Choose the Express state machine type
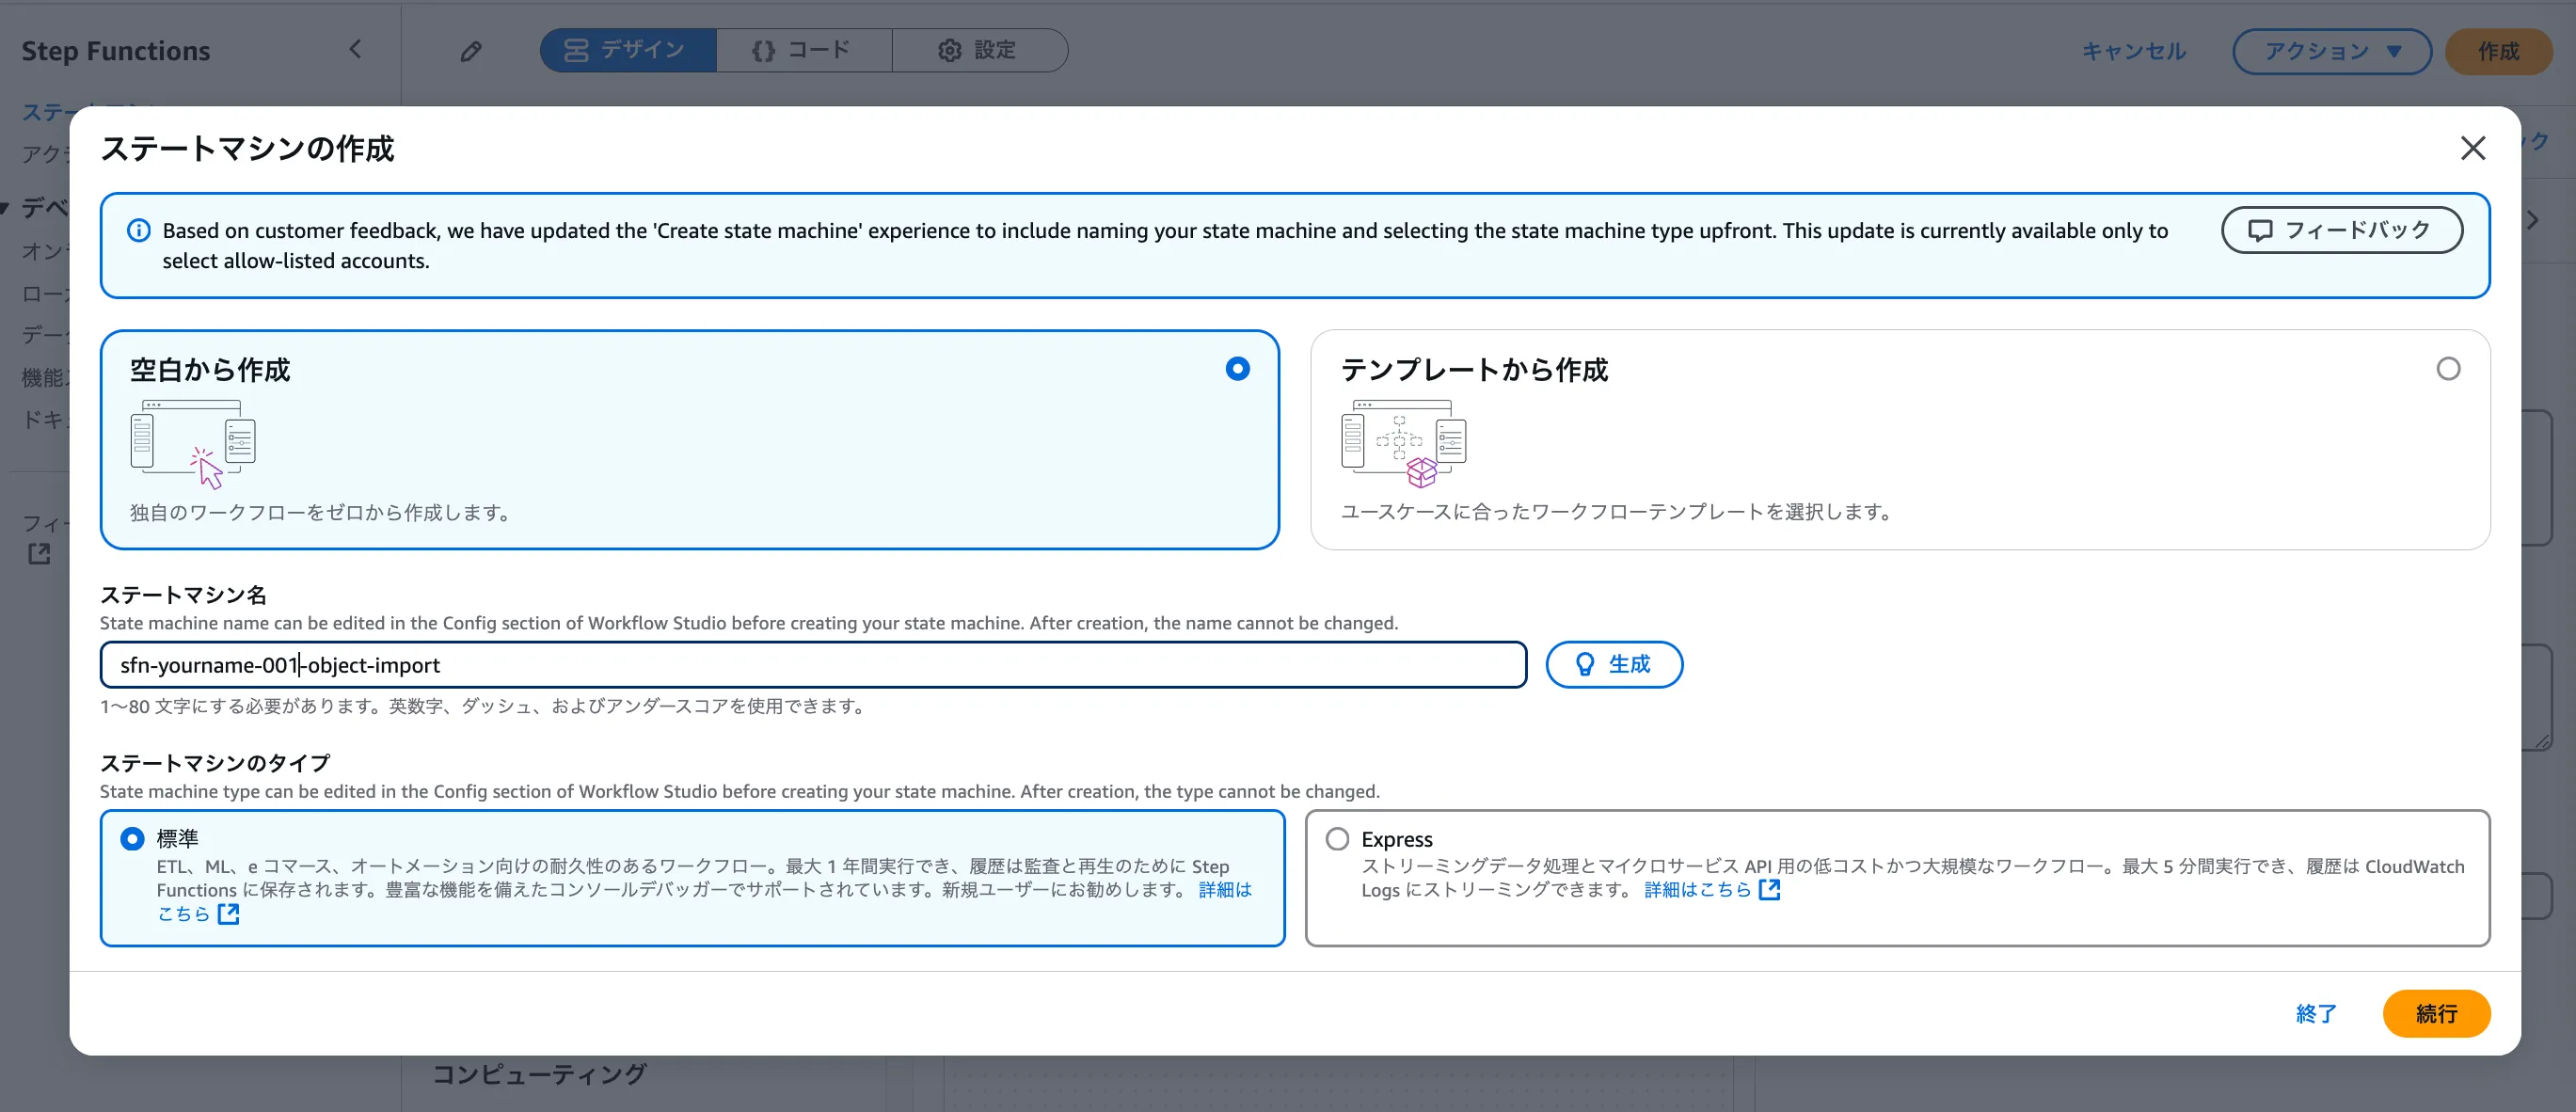 [1337, 839]
